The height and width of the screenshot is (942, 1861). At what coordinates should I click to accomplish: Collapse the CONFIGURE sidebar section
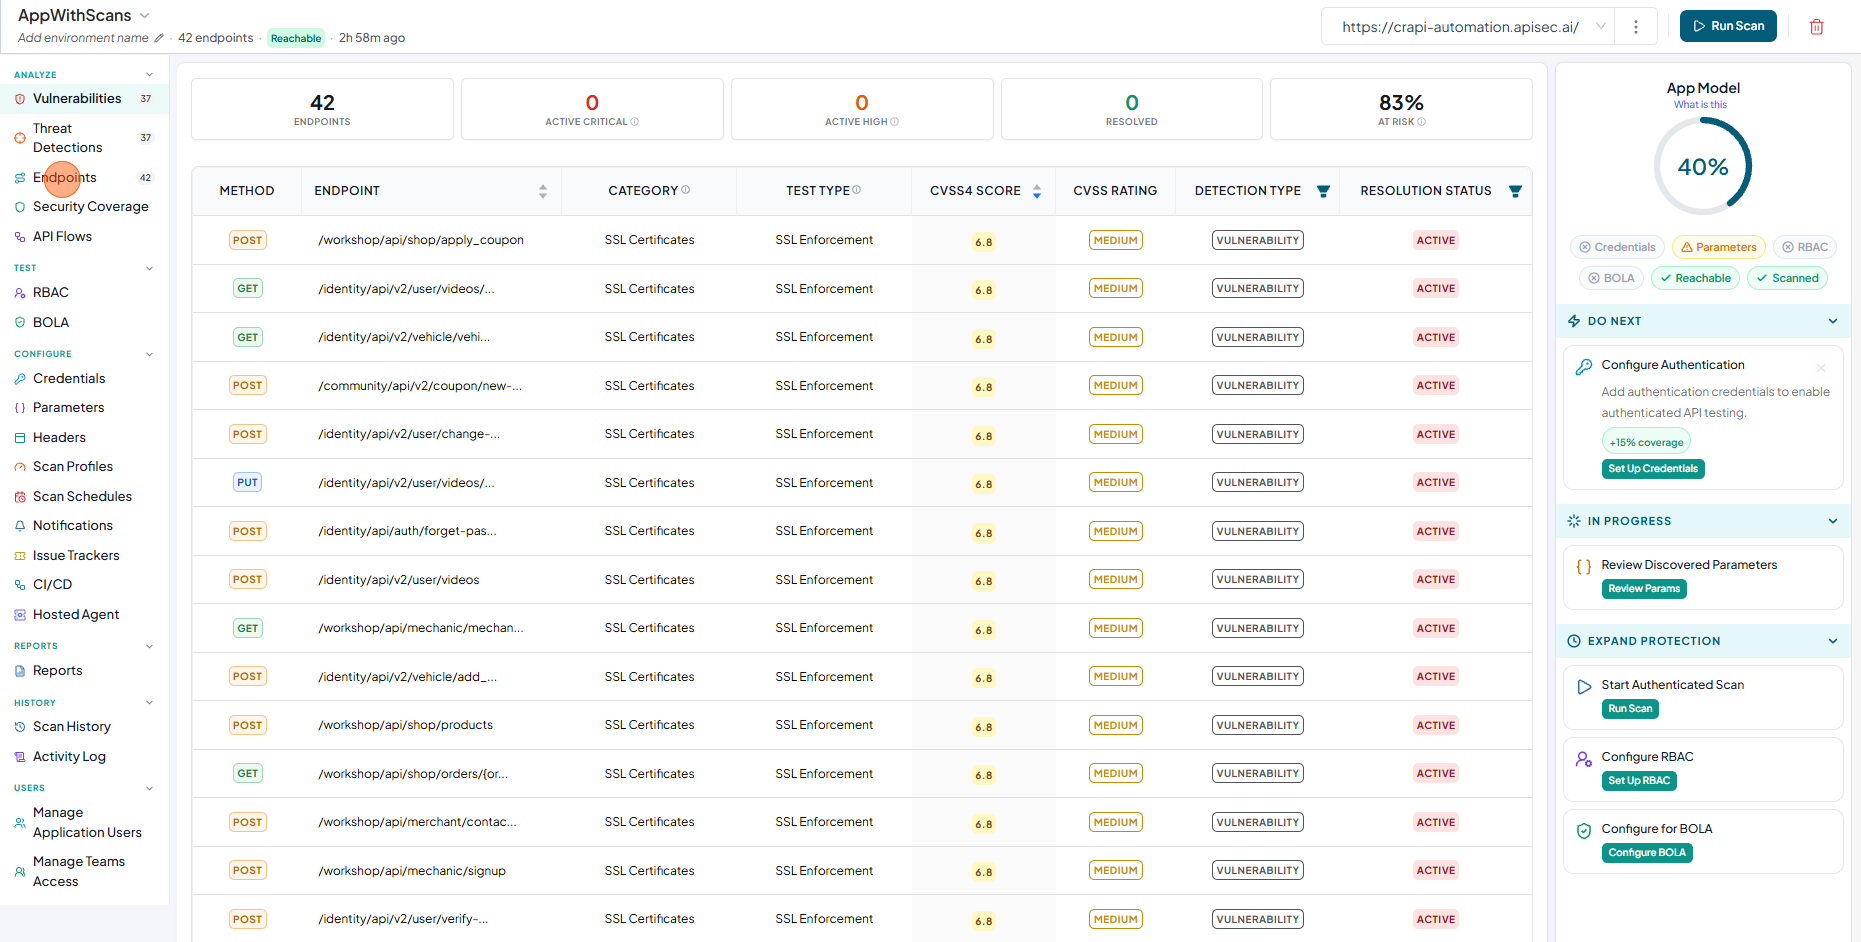coord(150,354)
